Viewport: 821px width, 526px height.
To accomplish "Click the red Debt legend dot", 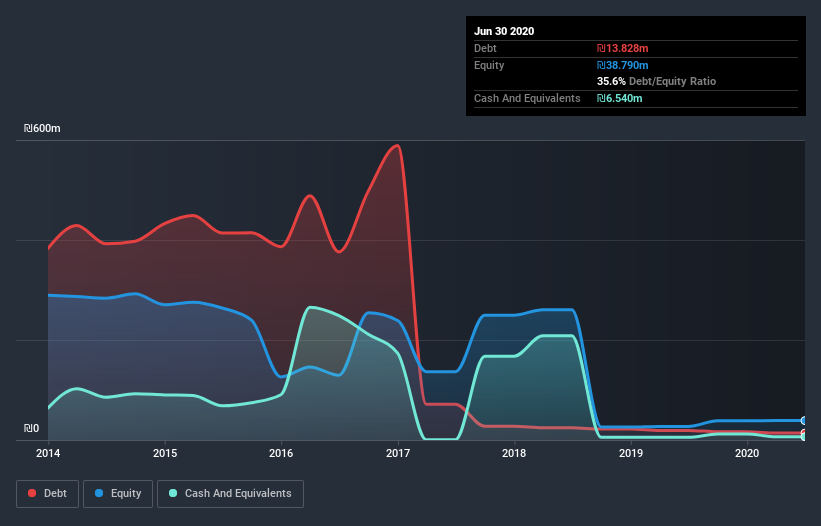I will tap(32, 493).
